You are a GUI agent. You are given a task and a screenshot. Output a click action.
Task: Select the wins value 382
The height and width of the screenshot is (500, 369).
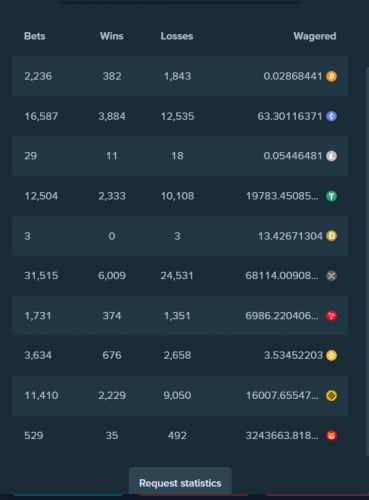112,76
